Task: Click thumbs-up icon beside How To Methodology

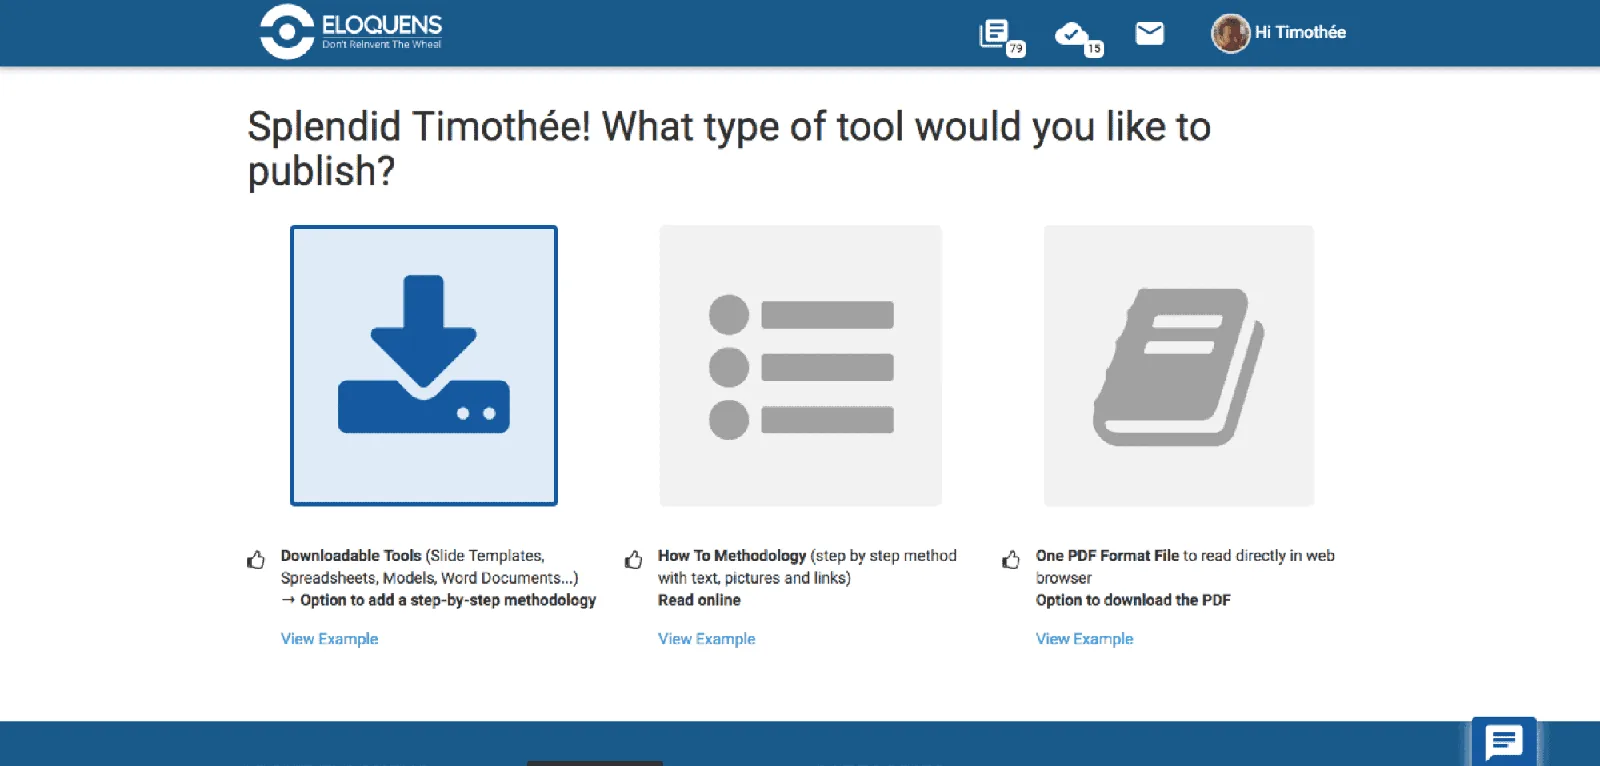Action: click(633, 559)
